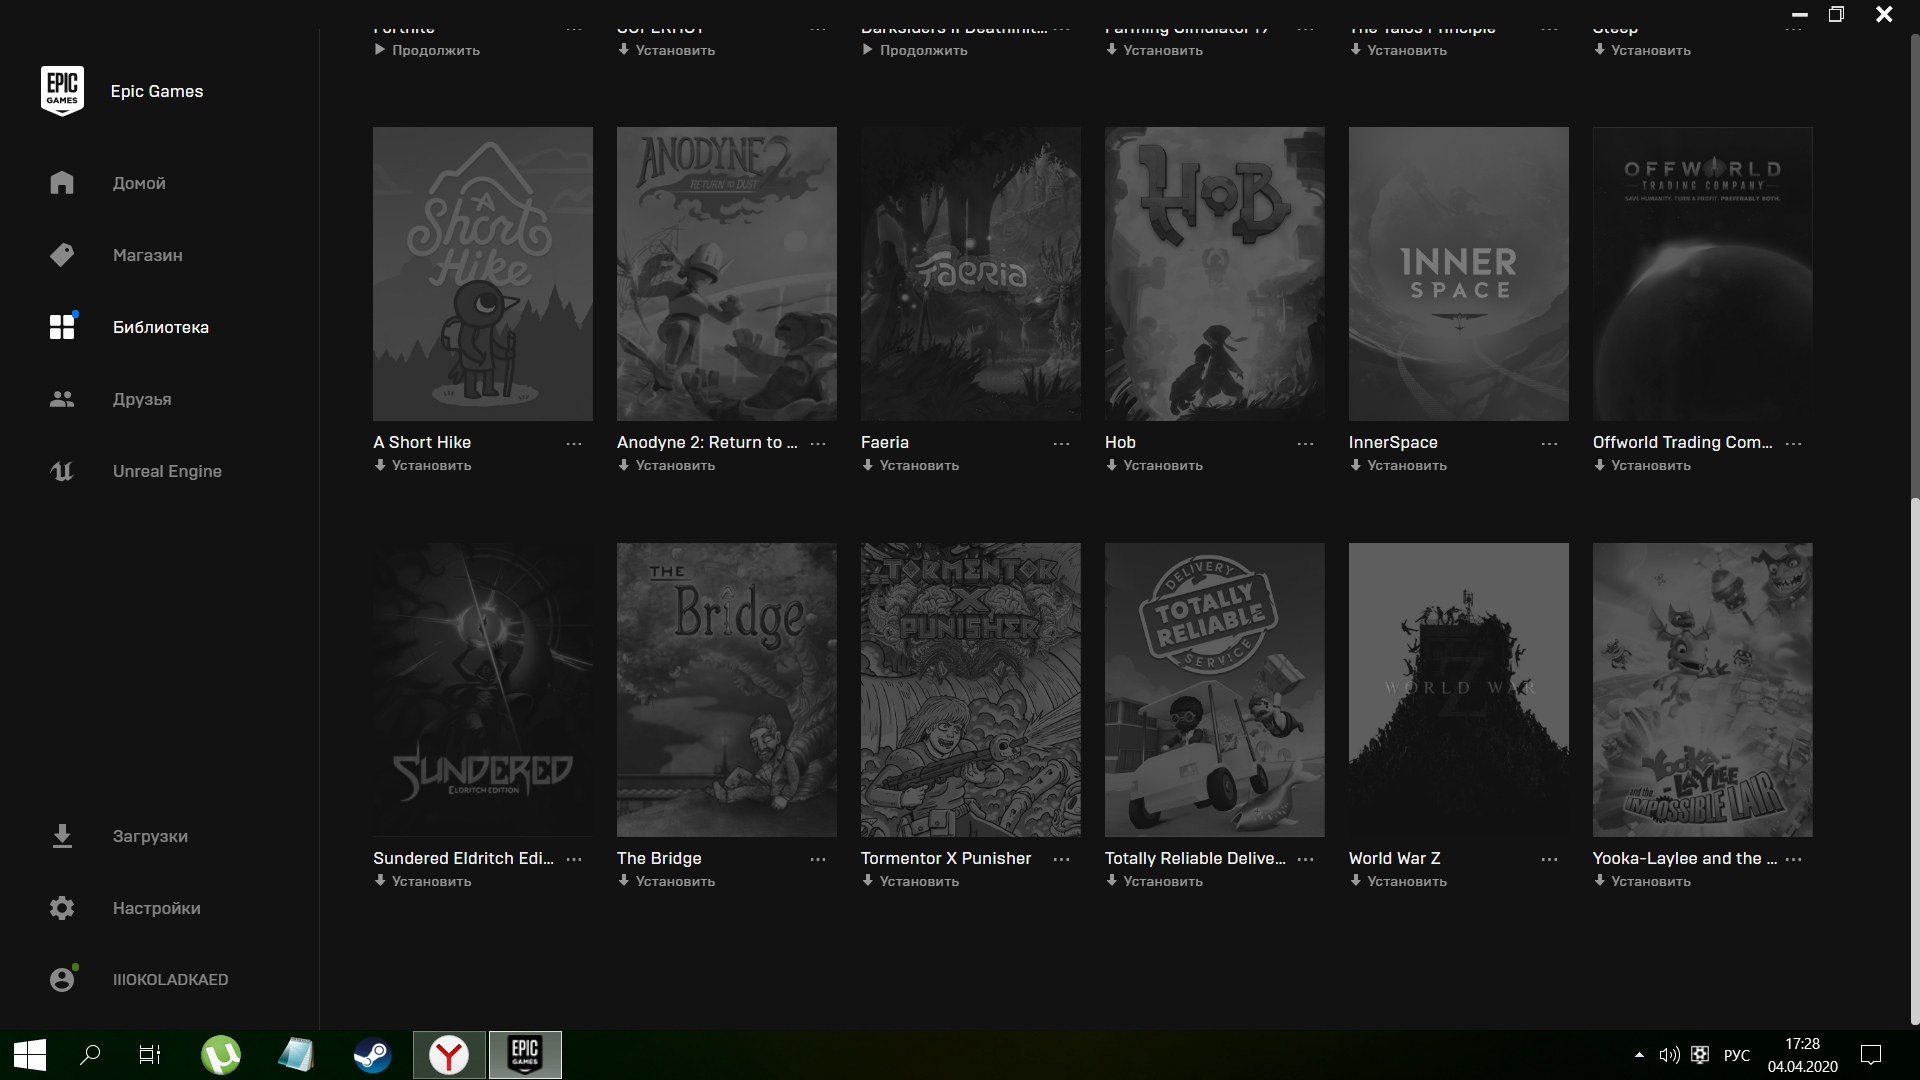Image resolution: width=1920 pixels, height=1080 pixels.
Task: Open options menu for Anodyne 2
Action: pos(818,444)
